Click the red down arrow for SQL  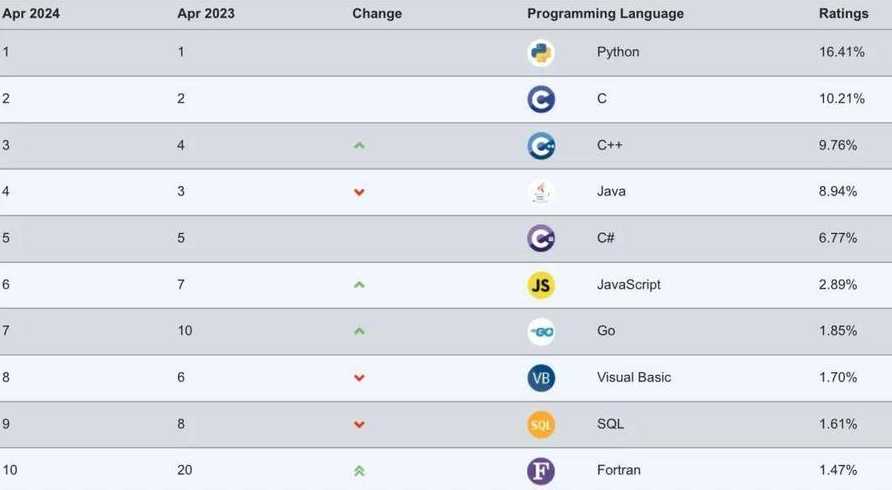coord(359,425)
